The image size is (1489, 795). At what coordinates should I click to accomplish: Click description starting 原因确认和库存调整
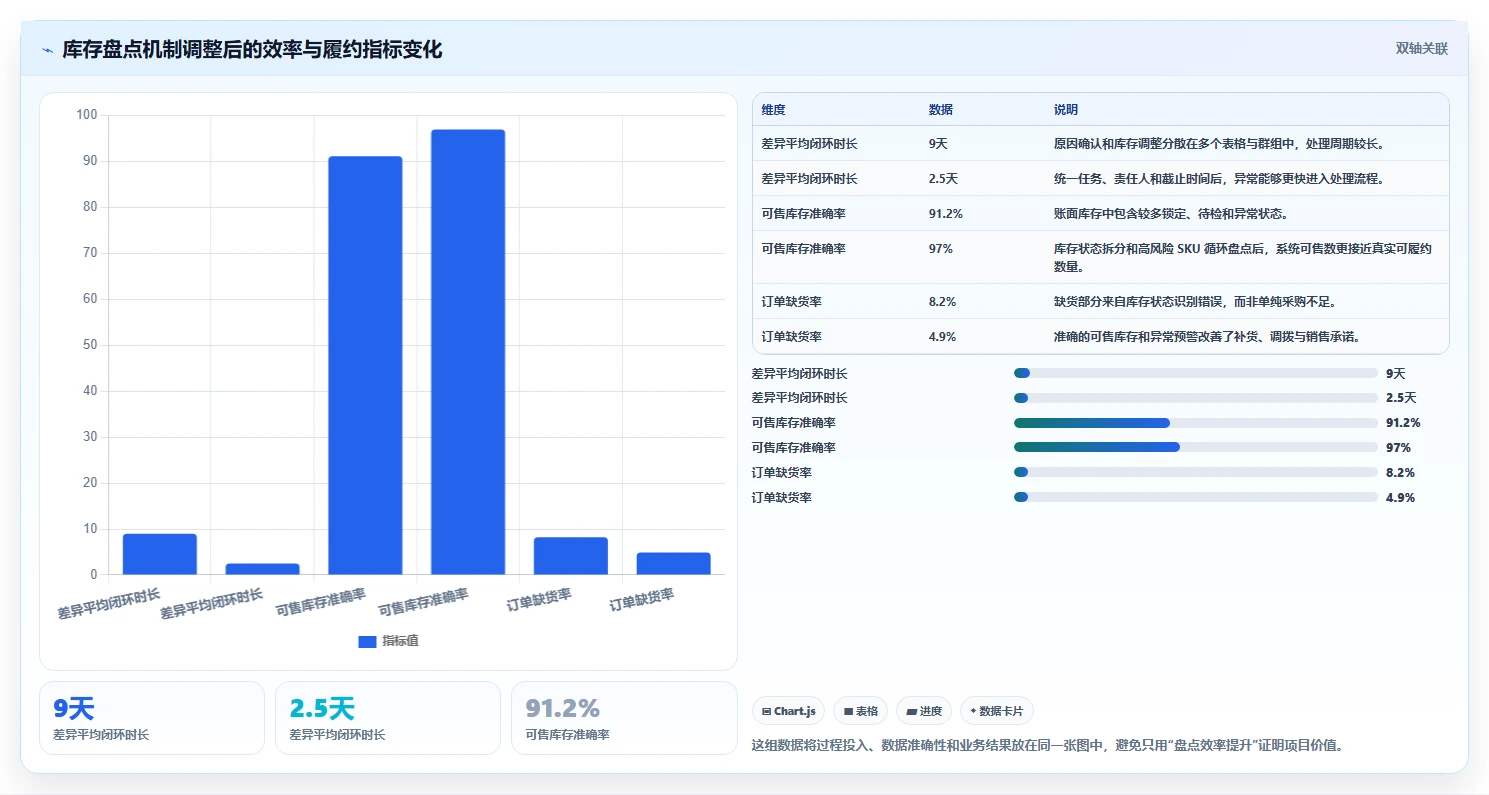1219,144
